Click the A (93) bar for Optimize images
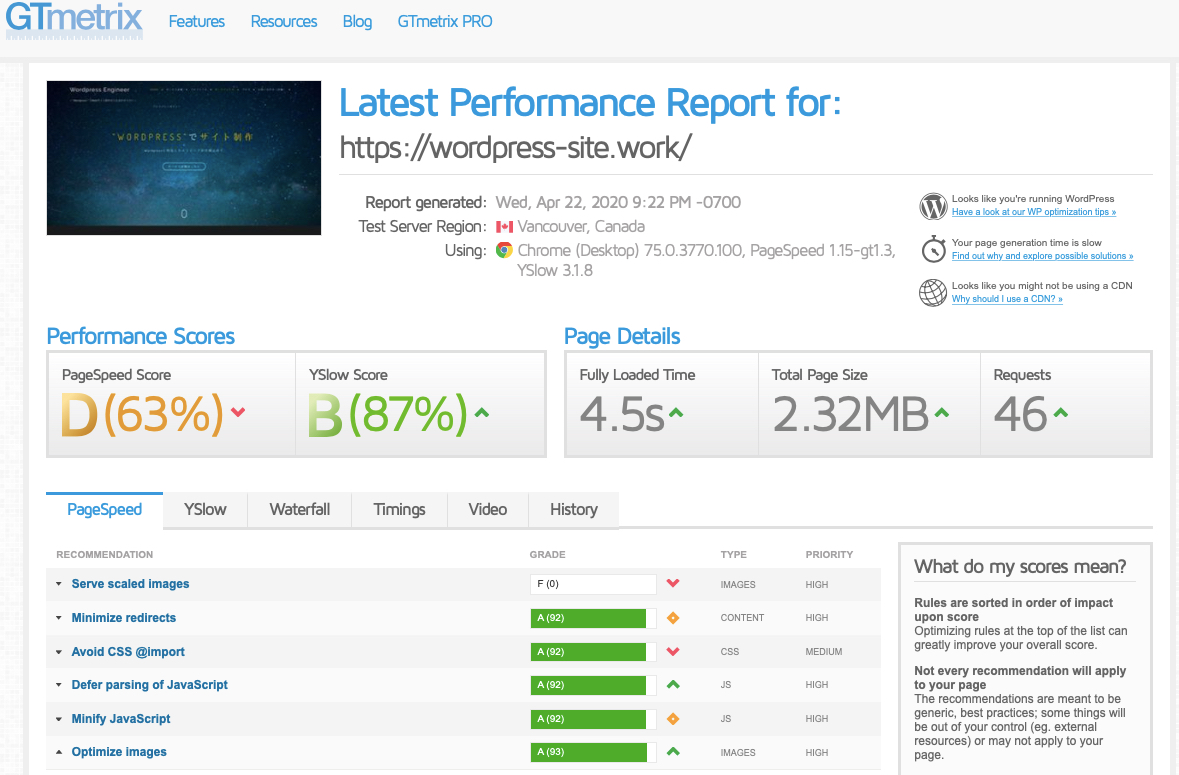1179x775 pixels. click(x=593, y=752)
